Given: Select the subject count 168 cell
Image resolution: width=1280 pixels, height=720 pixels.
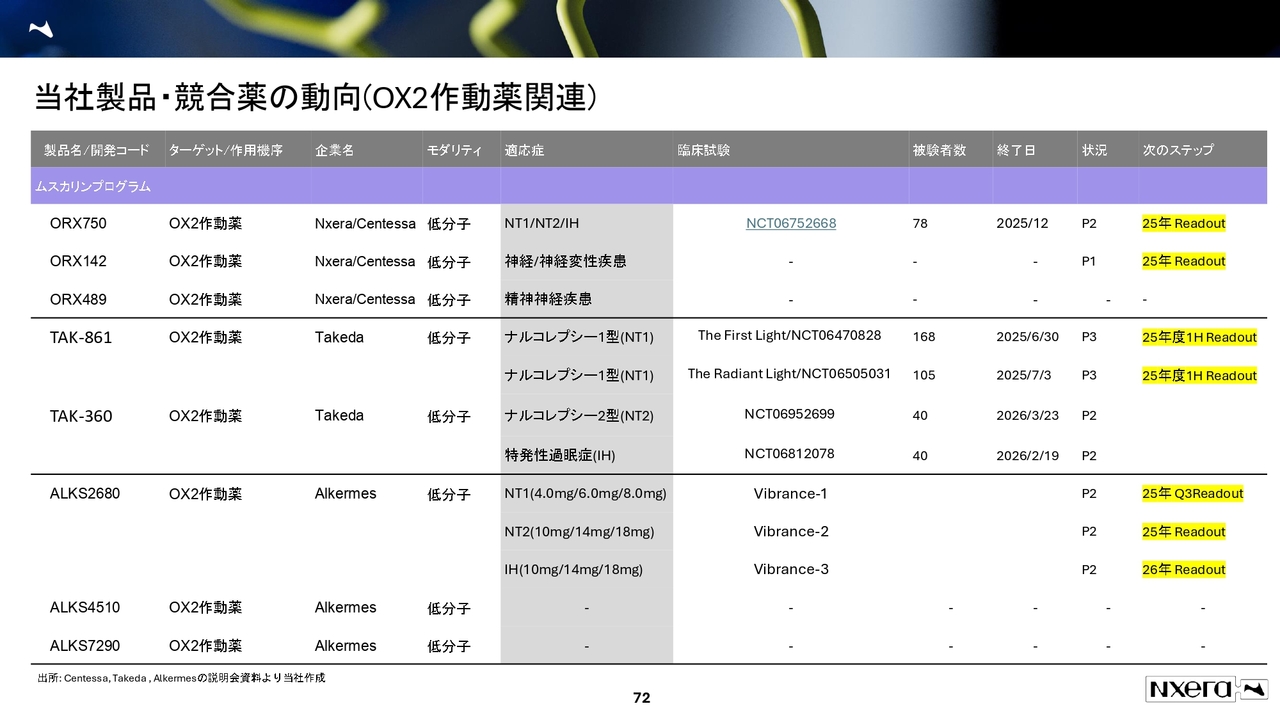Looking at the screenshot, I should coord(924,338).
